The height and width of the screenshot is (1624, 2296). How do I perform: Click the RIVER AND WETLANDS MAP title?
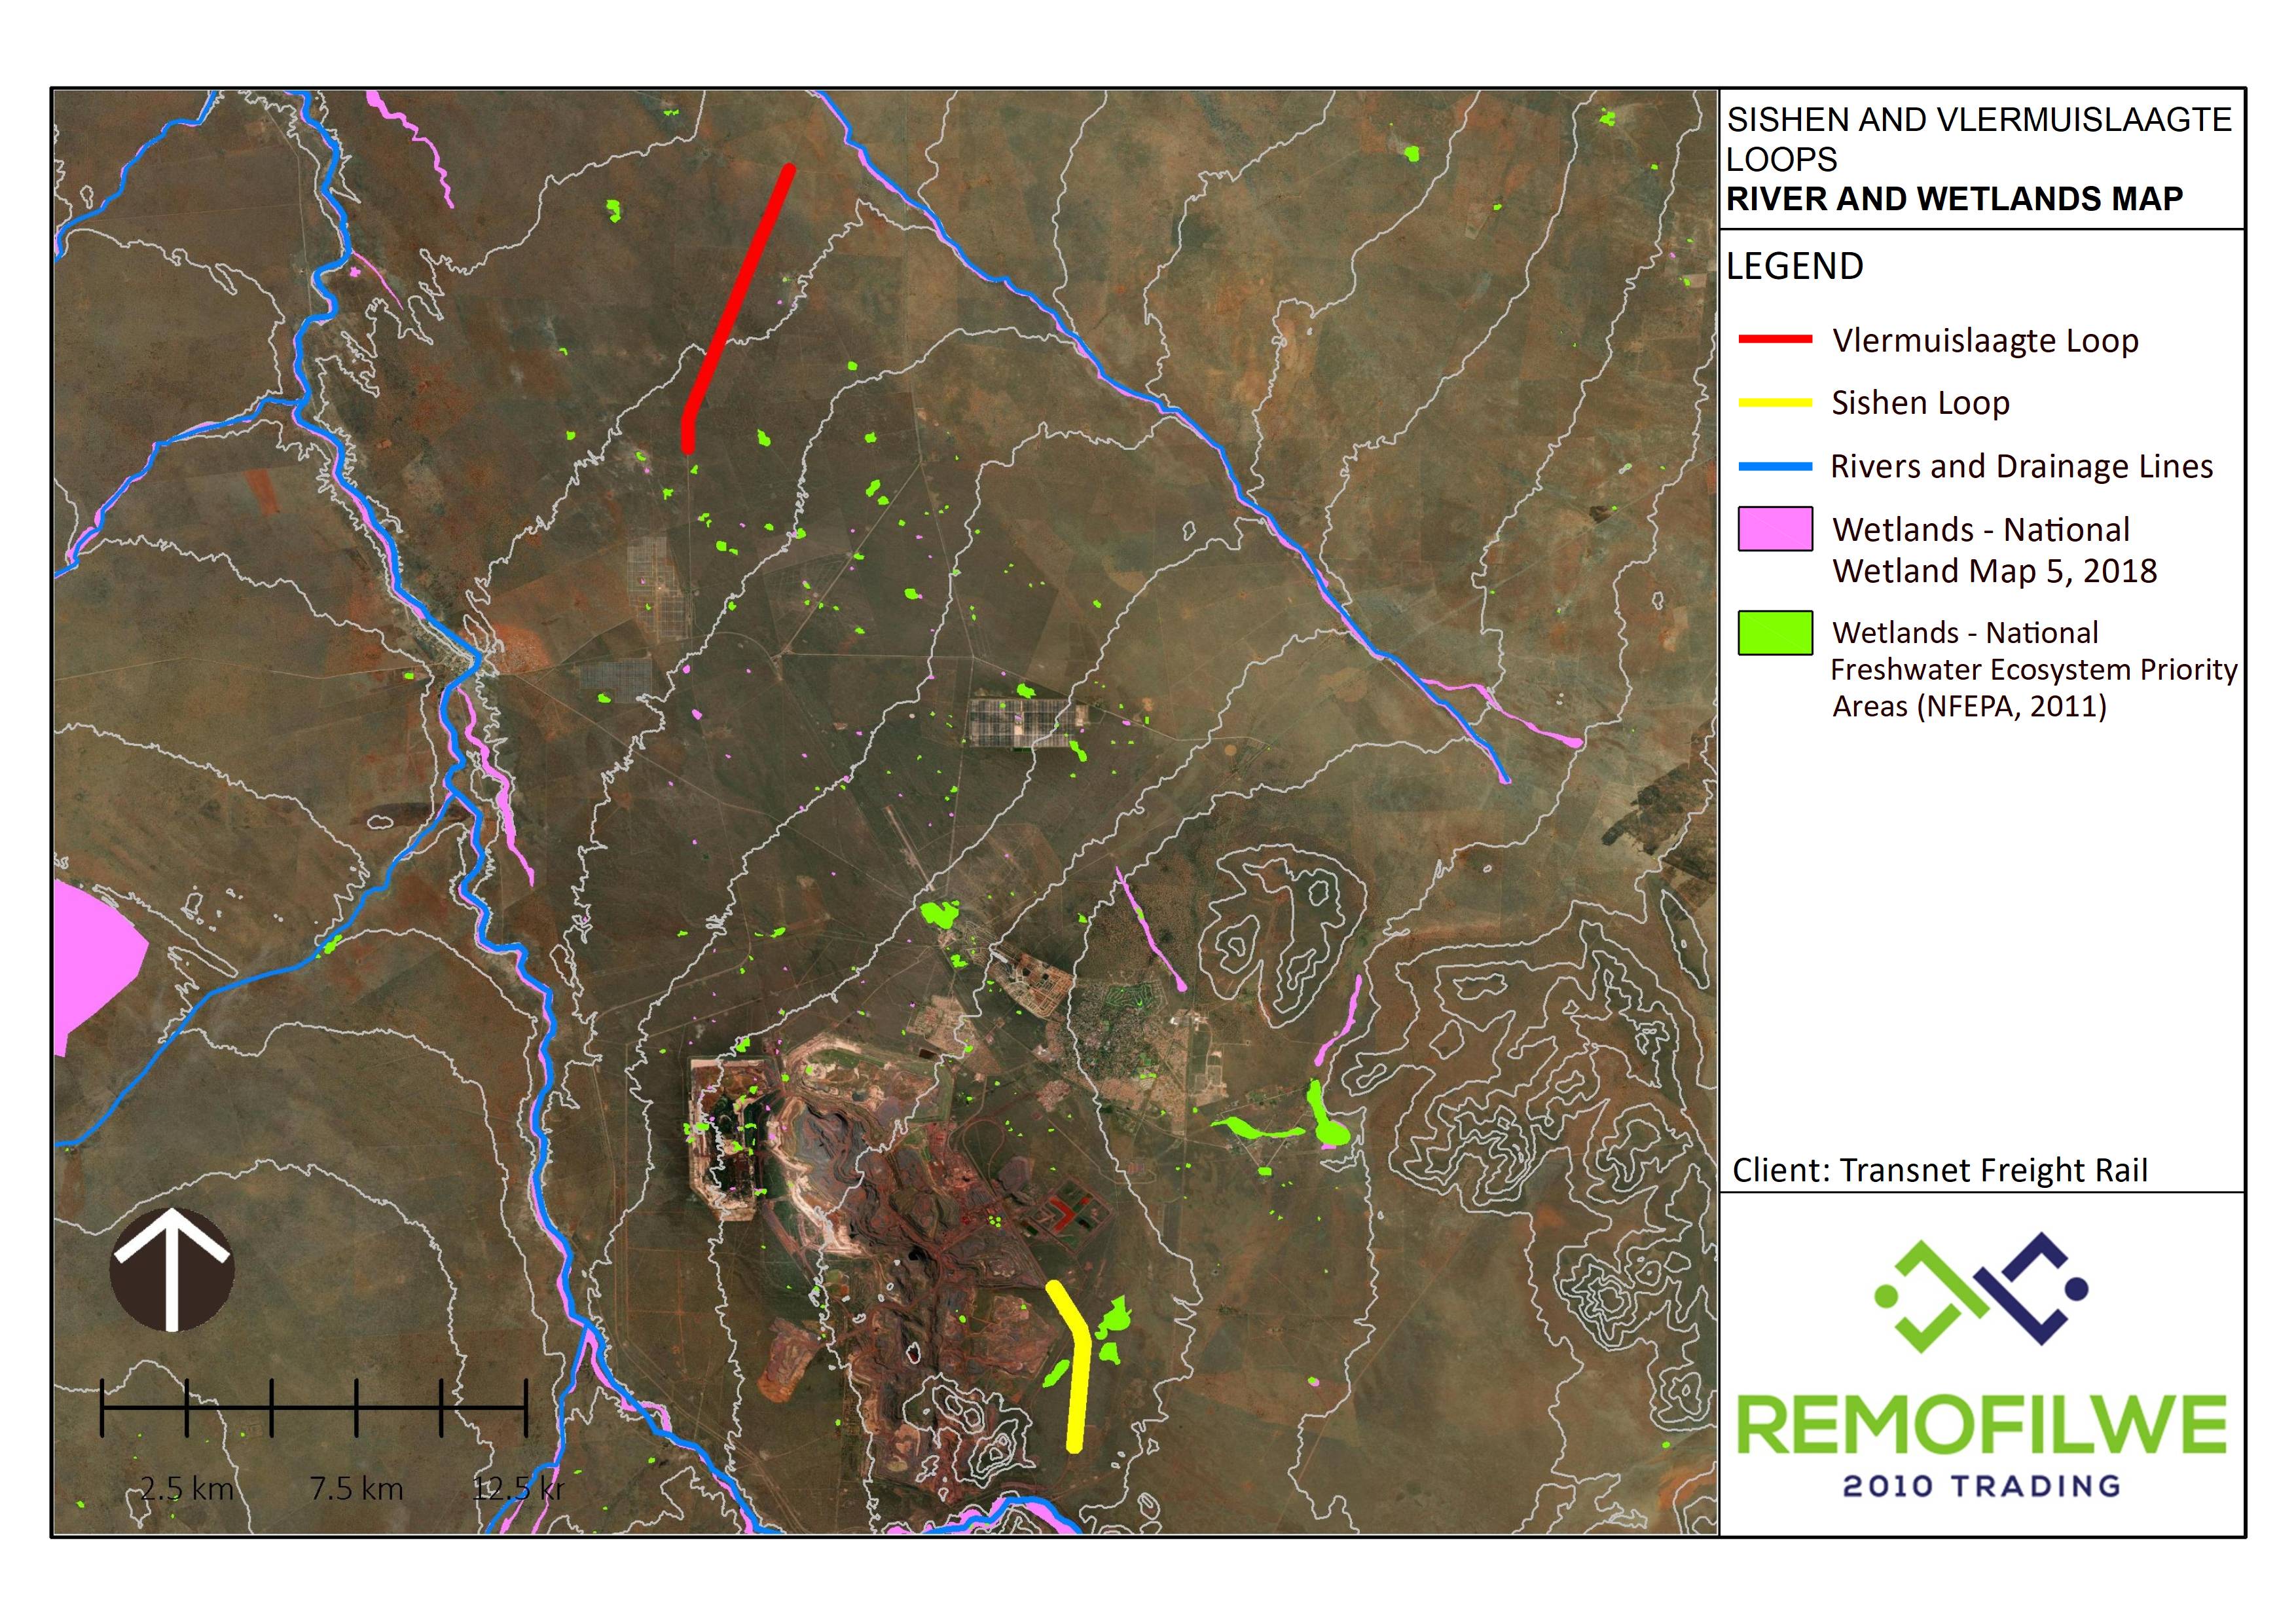(1954, 199)
